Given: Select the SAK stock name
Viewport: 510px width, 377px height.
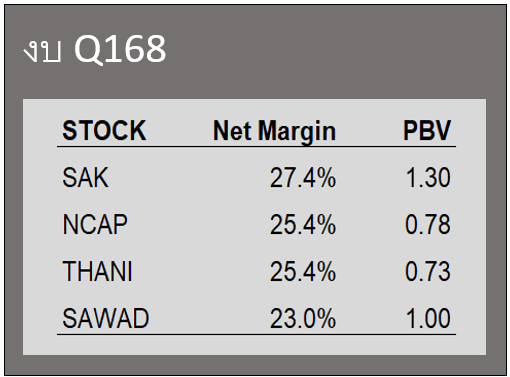Looking at the screenshot, I should (86, 178).
